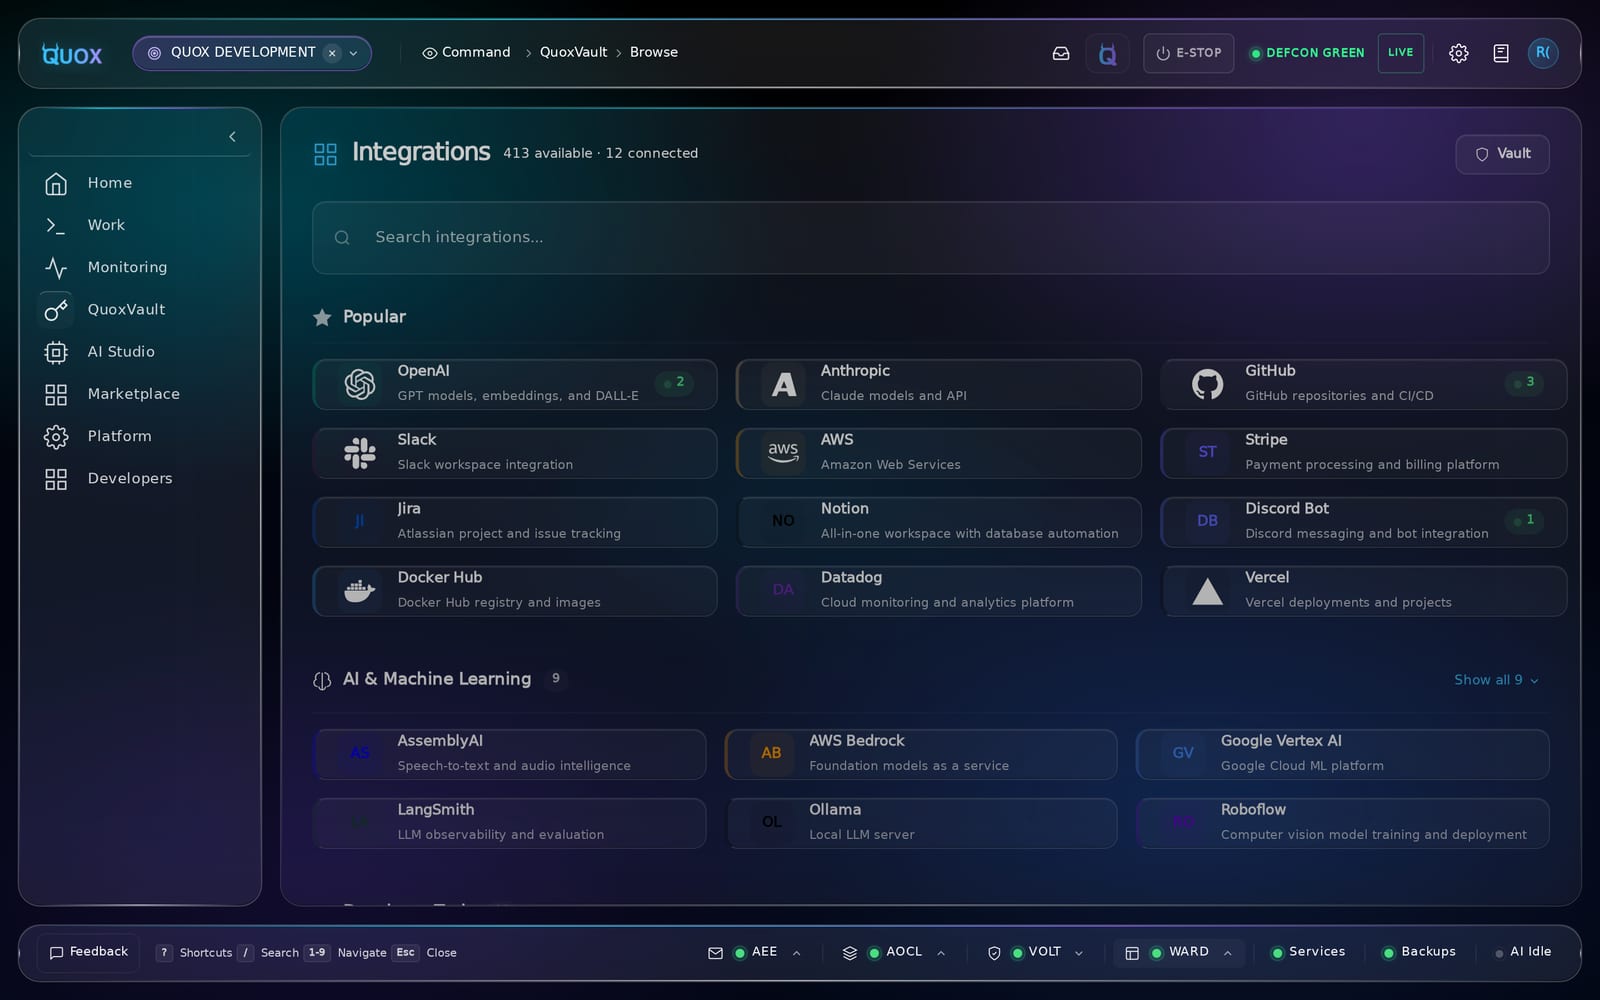
Task: Click the AEE mail icon
Action: 715,953
